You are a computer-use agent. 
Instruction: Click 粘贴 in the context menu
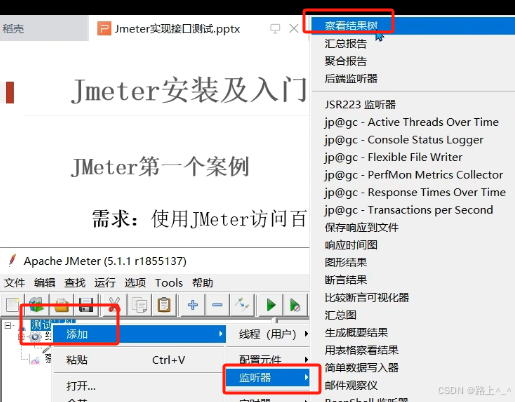click(140, 360)
